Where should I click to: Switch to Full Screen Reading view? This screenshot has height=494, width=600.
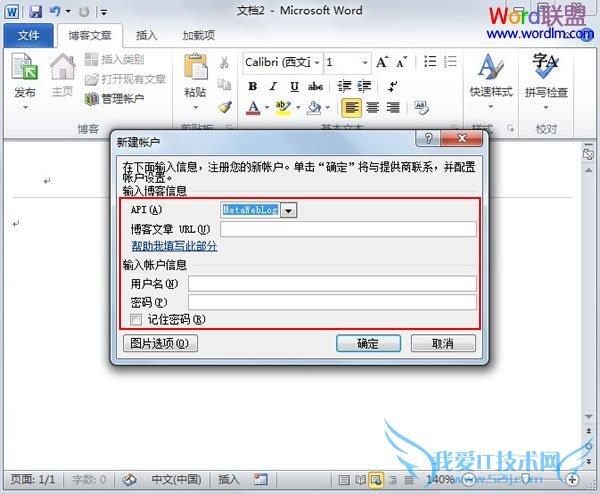[360, 480]
